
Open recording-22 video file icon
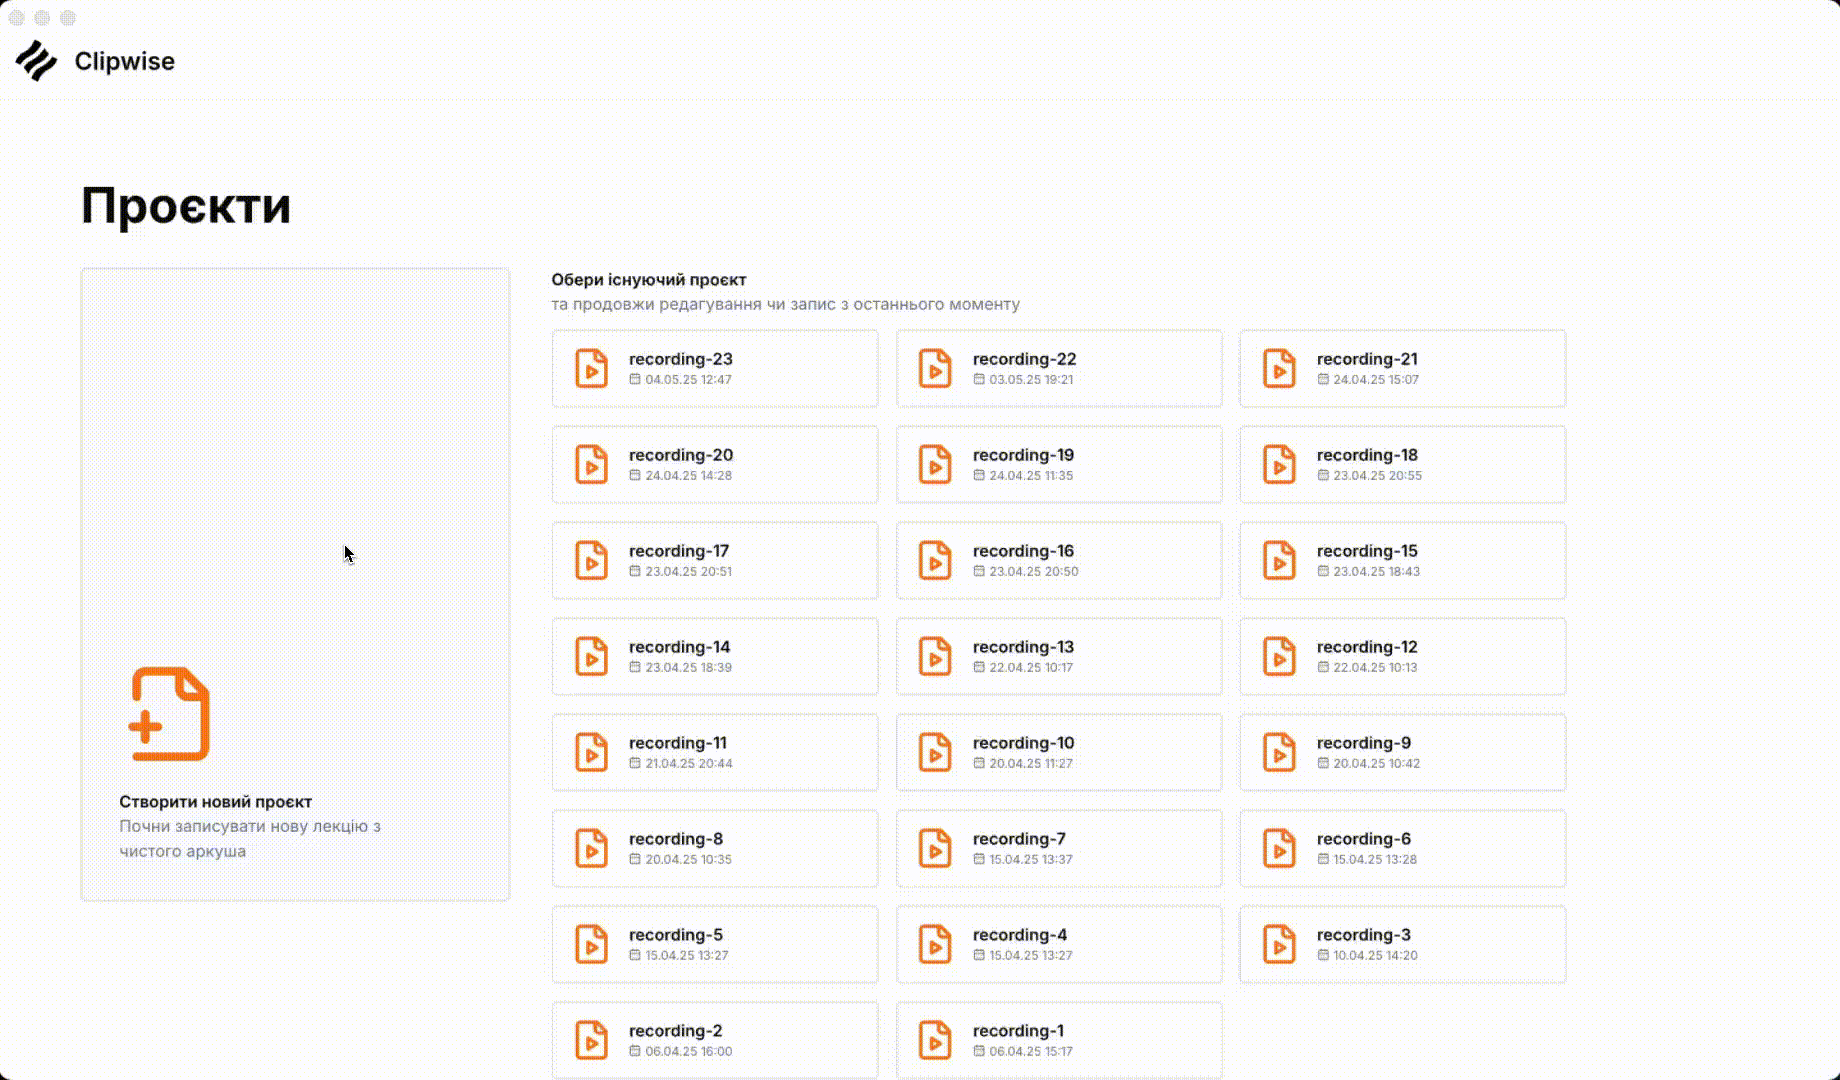pyautogui.click(x=935, y=368)
